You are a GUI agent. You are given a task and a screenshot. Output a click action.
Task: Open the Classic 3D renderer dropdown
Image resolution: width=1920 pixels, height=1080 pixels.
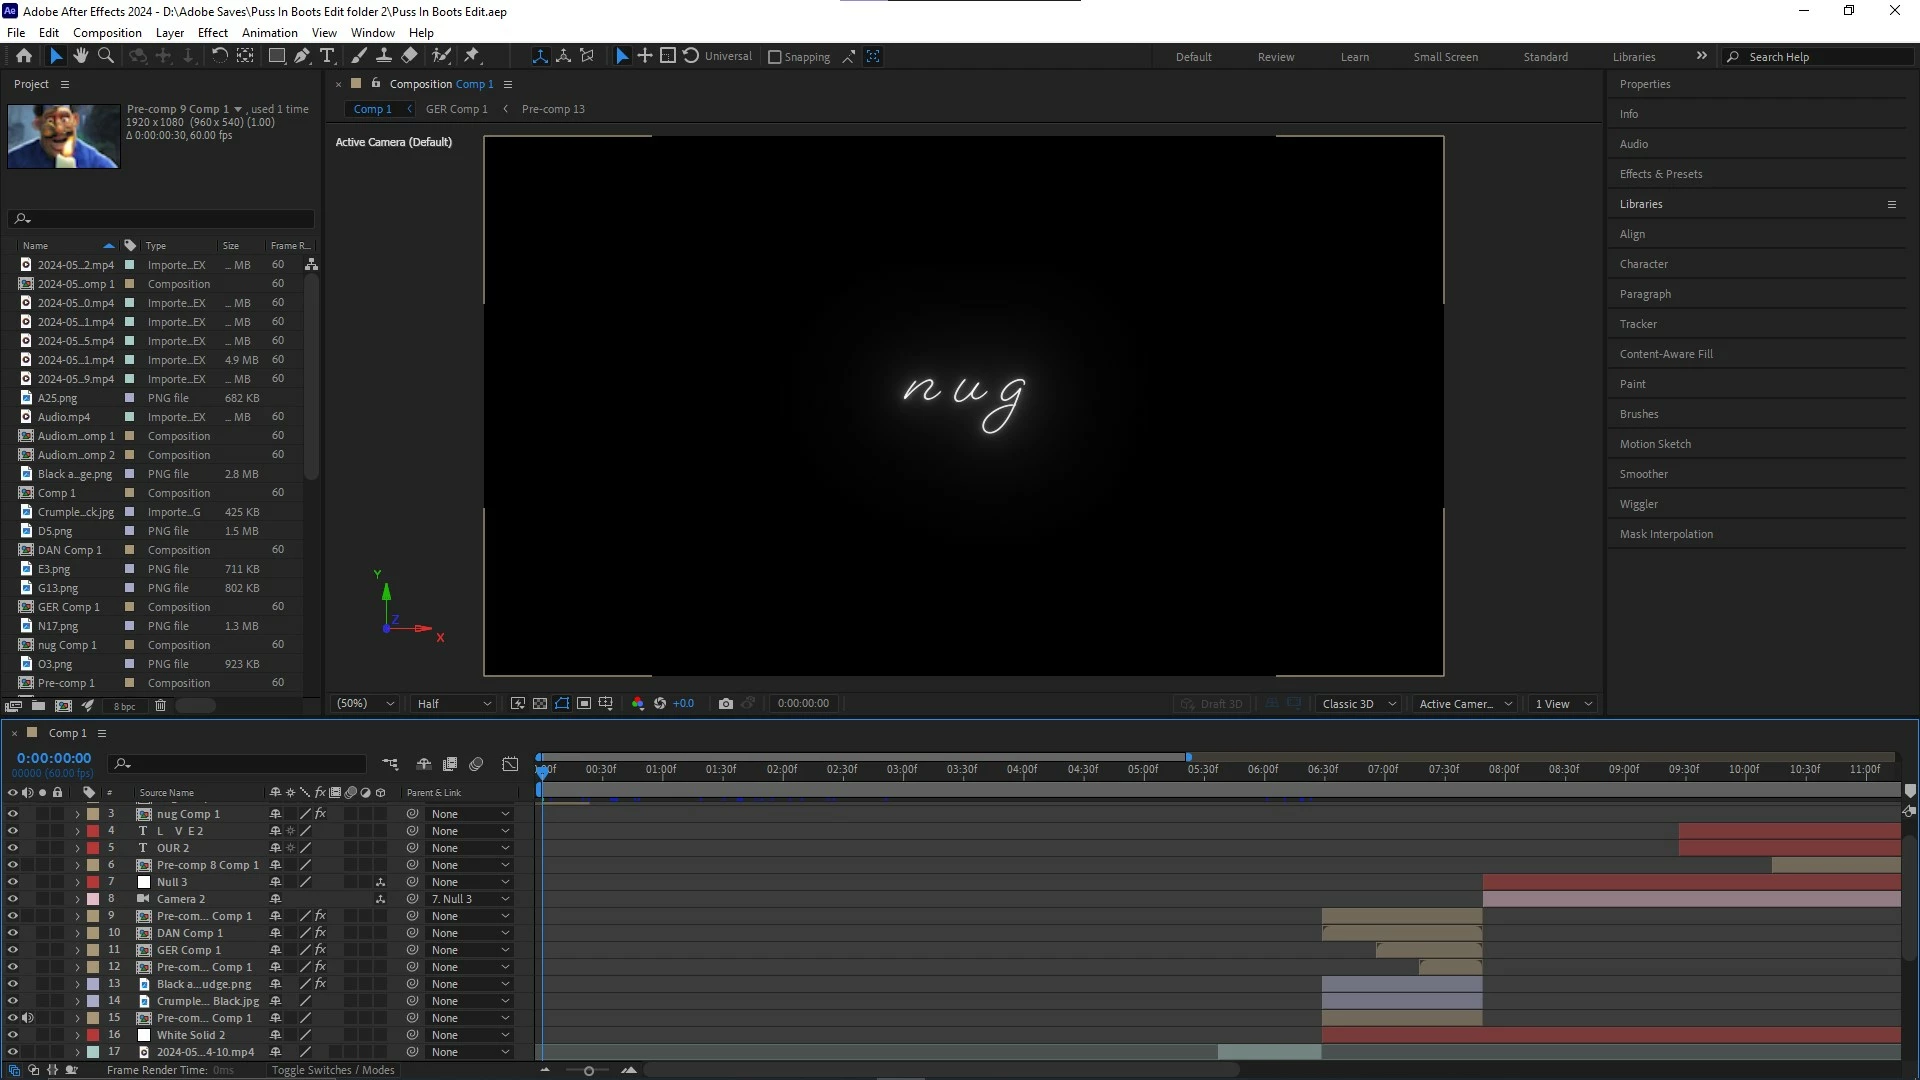(1358, 704)
